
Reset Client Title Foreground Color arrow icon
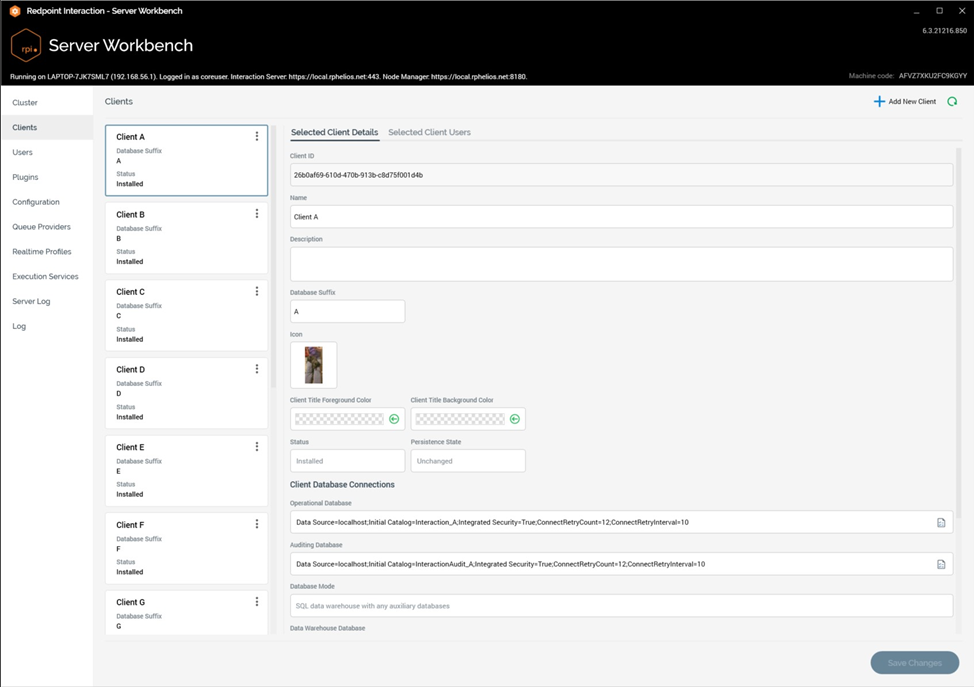394,419
